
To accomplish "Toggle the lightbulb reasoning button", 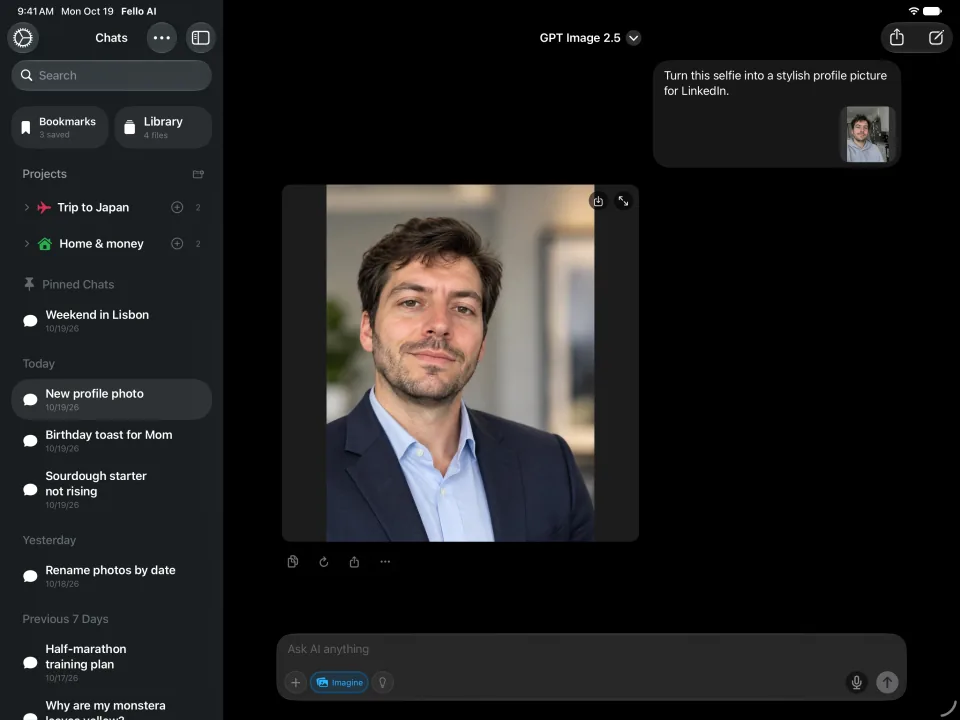I will [383, 682].
